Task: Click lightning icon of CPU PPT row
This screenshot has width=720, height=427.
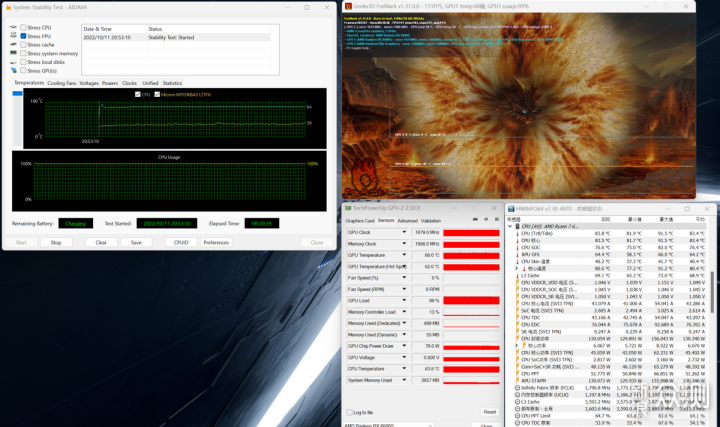Action: click(x=518, y=374)
